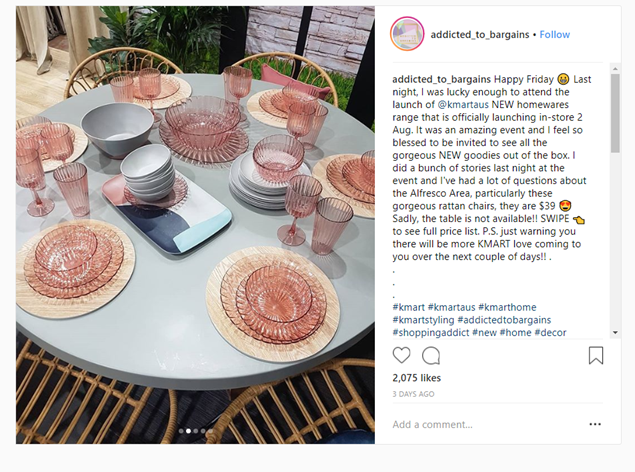Save the post with the bookmark icon
Viewport: 635px width, 472px height.
(596, 355)
